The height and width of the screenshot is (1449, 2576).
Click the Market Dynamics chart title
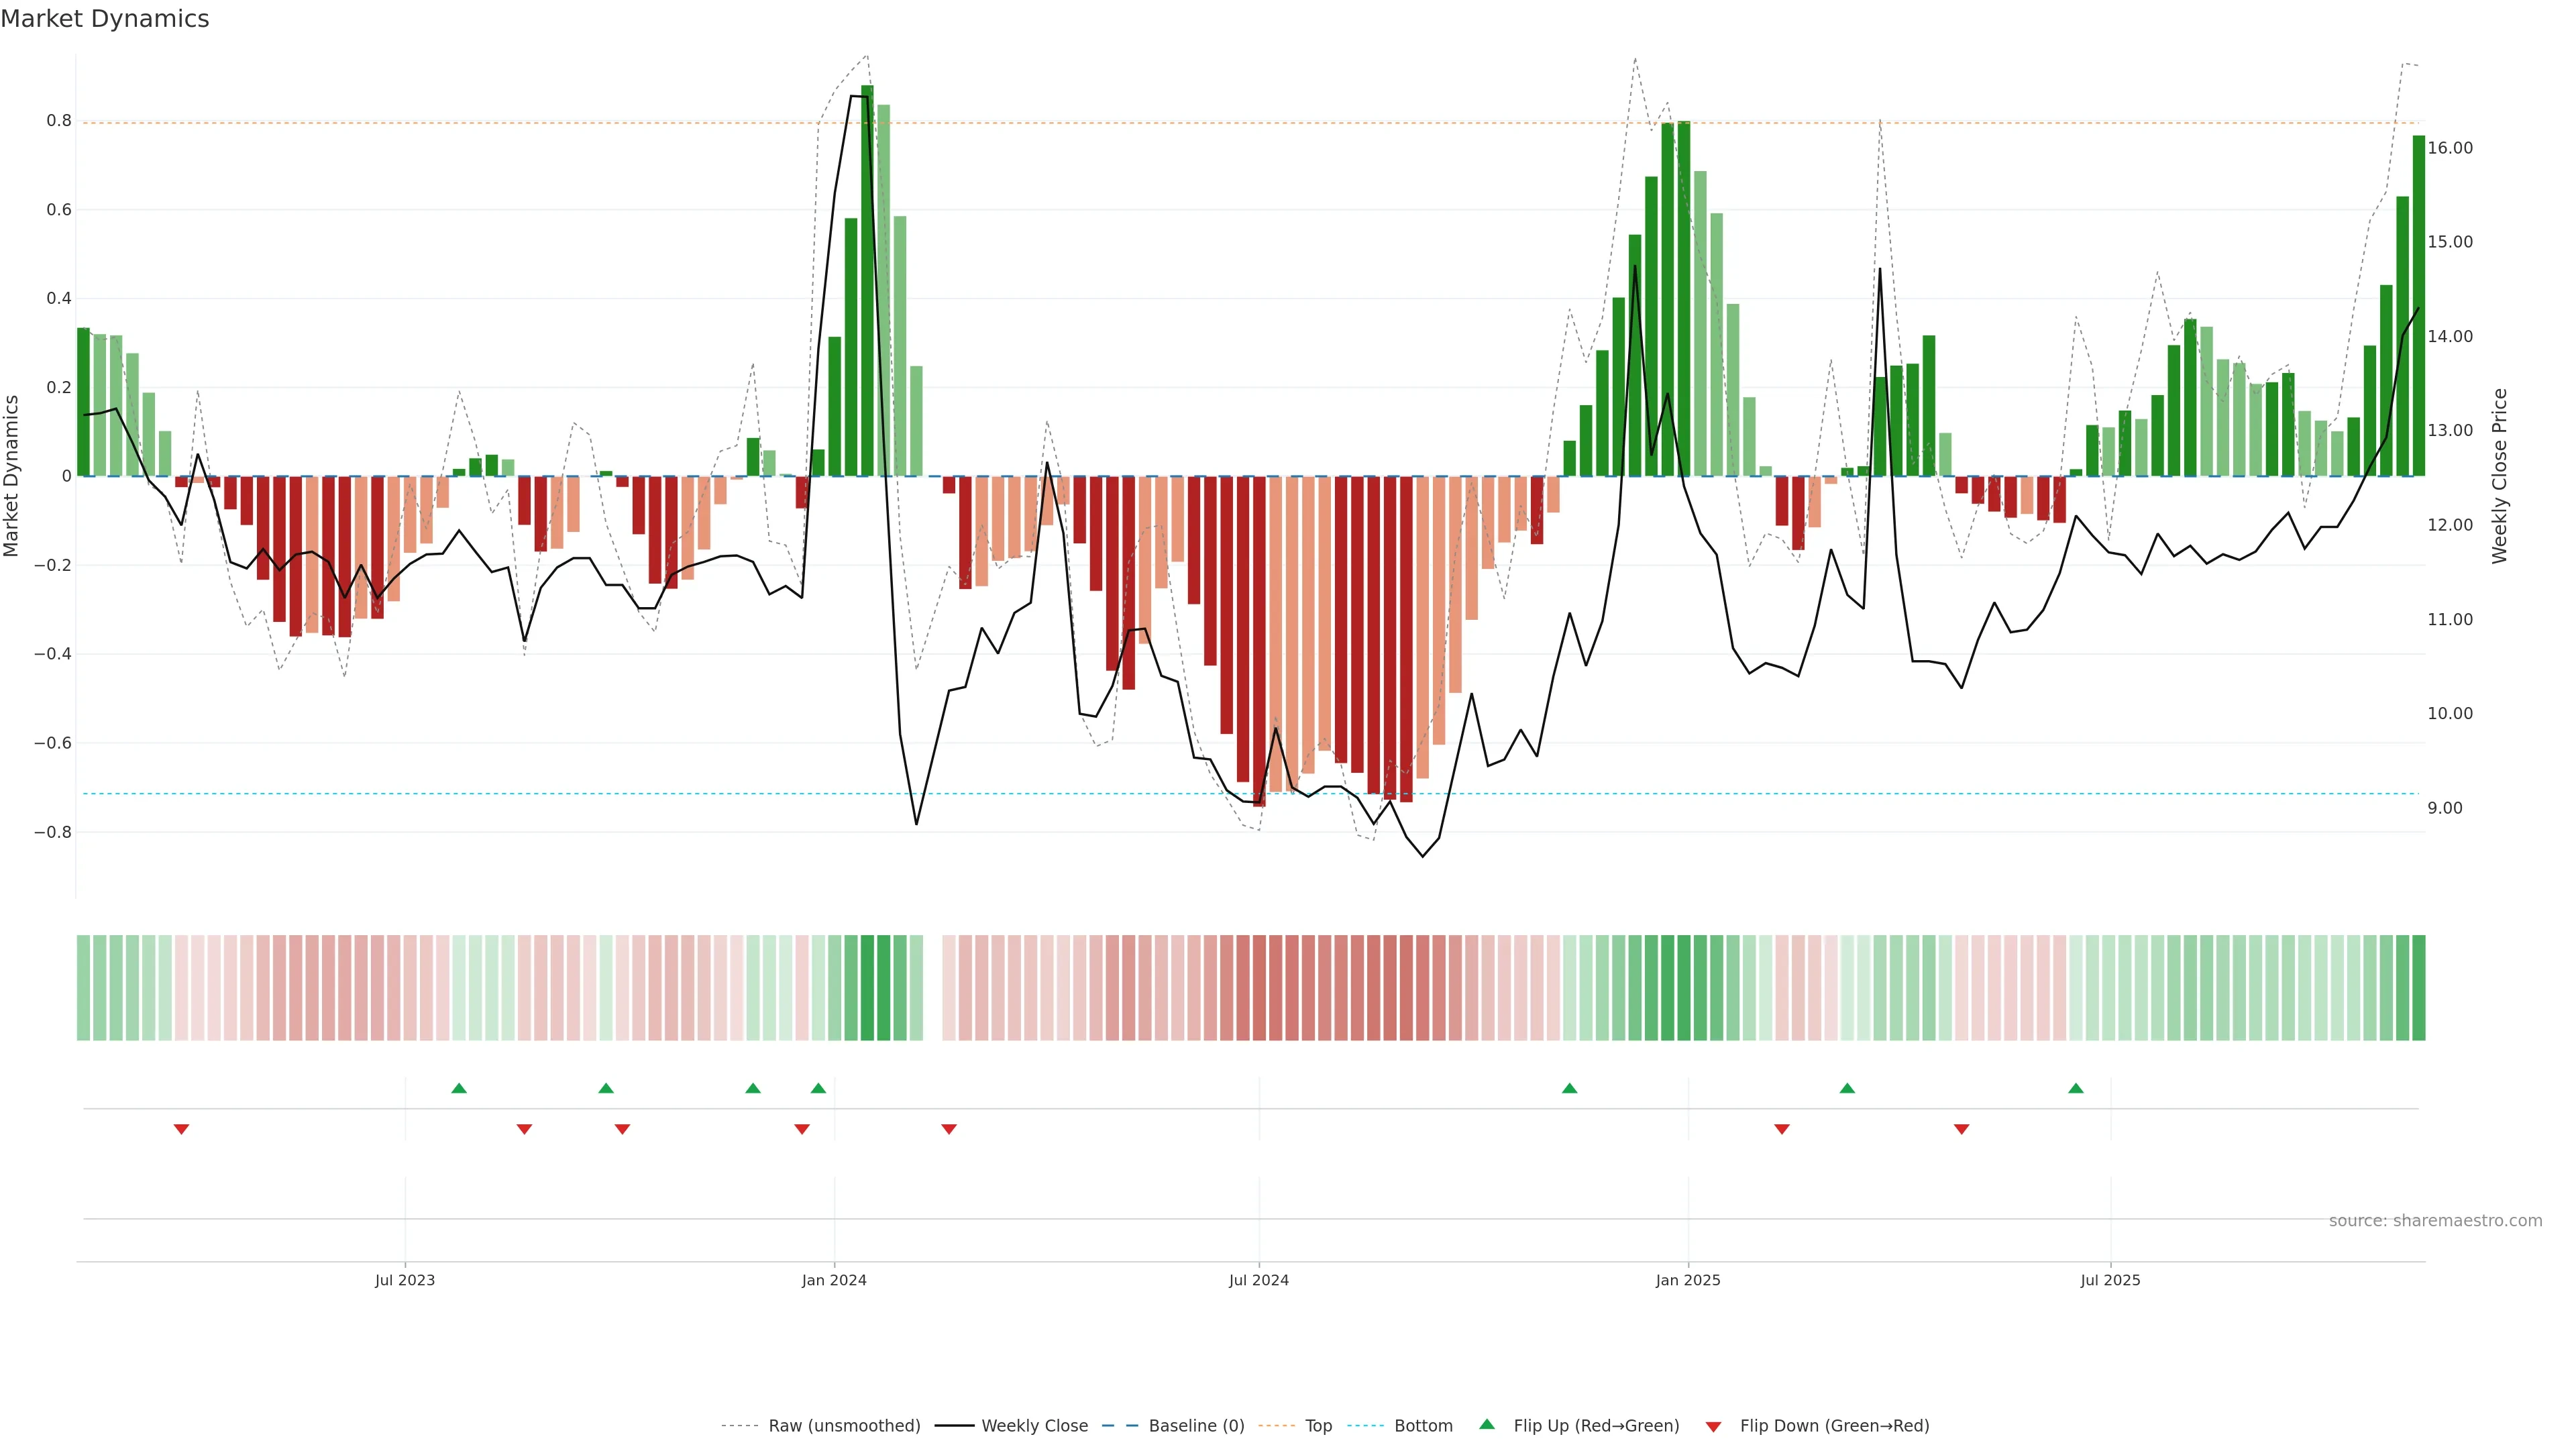pos(105,19)
